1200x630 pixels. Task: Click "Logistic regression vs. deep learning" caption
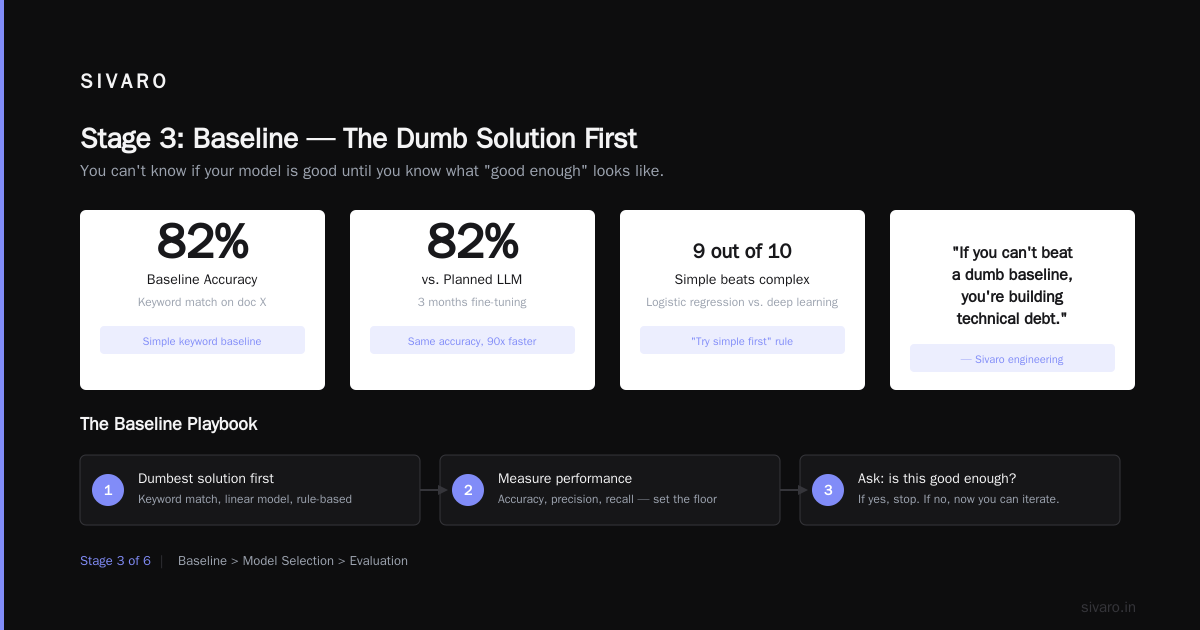742,302
